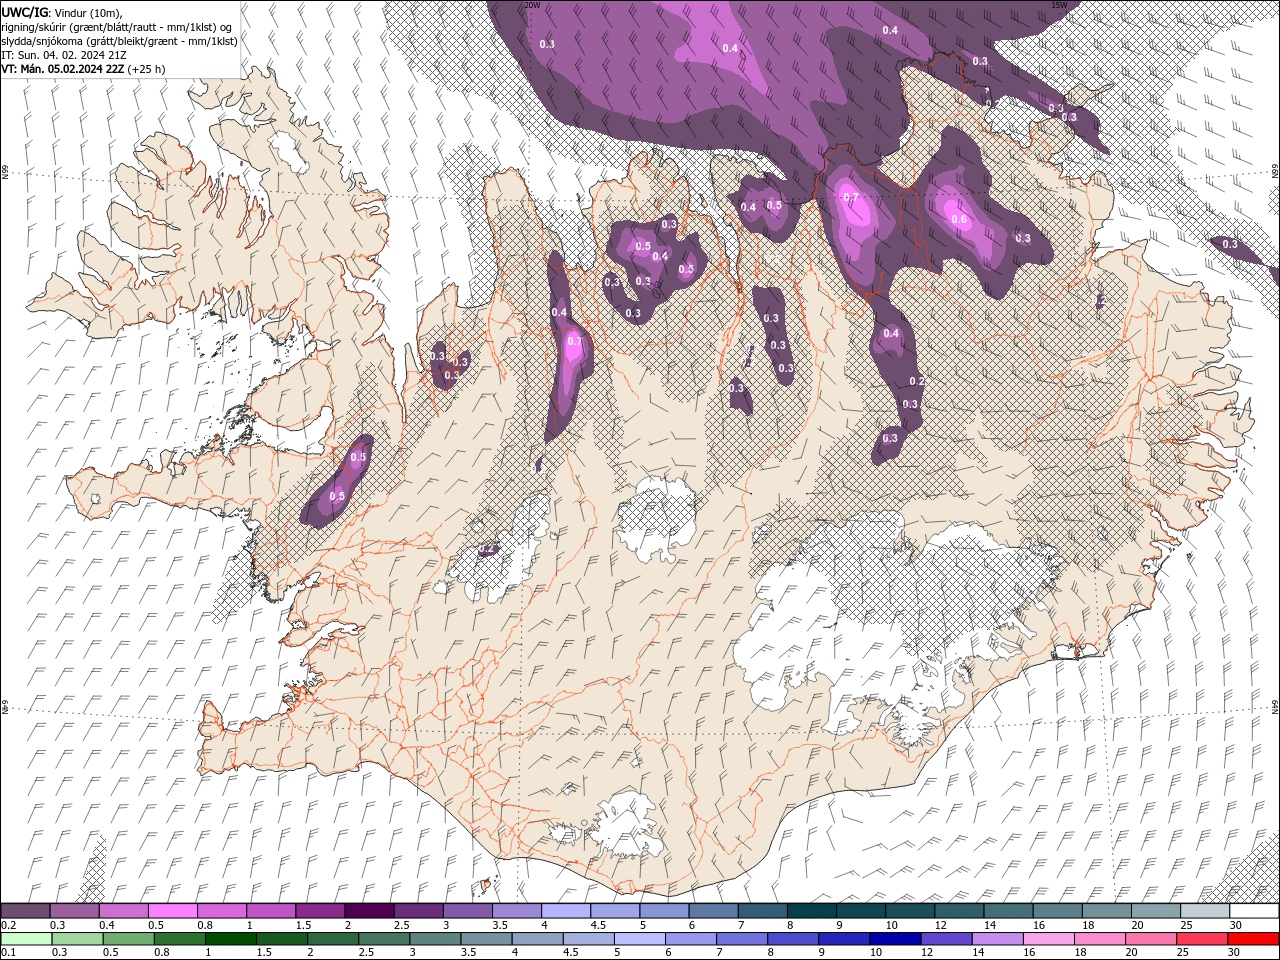This screenshot has width=1280, height=960.
Task: Click the upper legend swatch labeled 7
Action: pos(762,910)
